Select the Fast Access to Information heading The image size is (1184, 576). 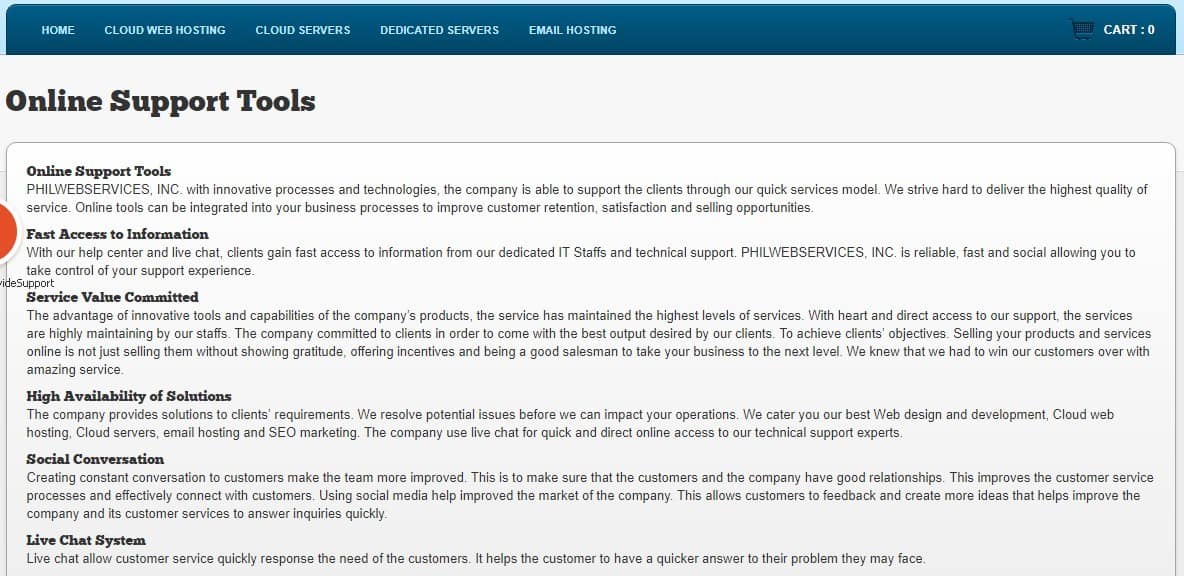tap(118, 234)
